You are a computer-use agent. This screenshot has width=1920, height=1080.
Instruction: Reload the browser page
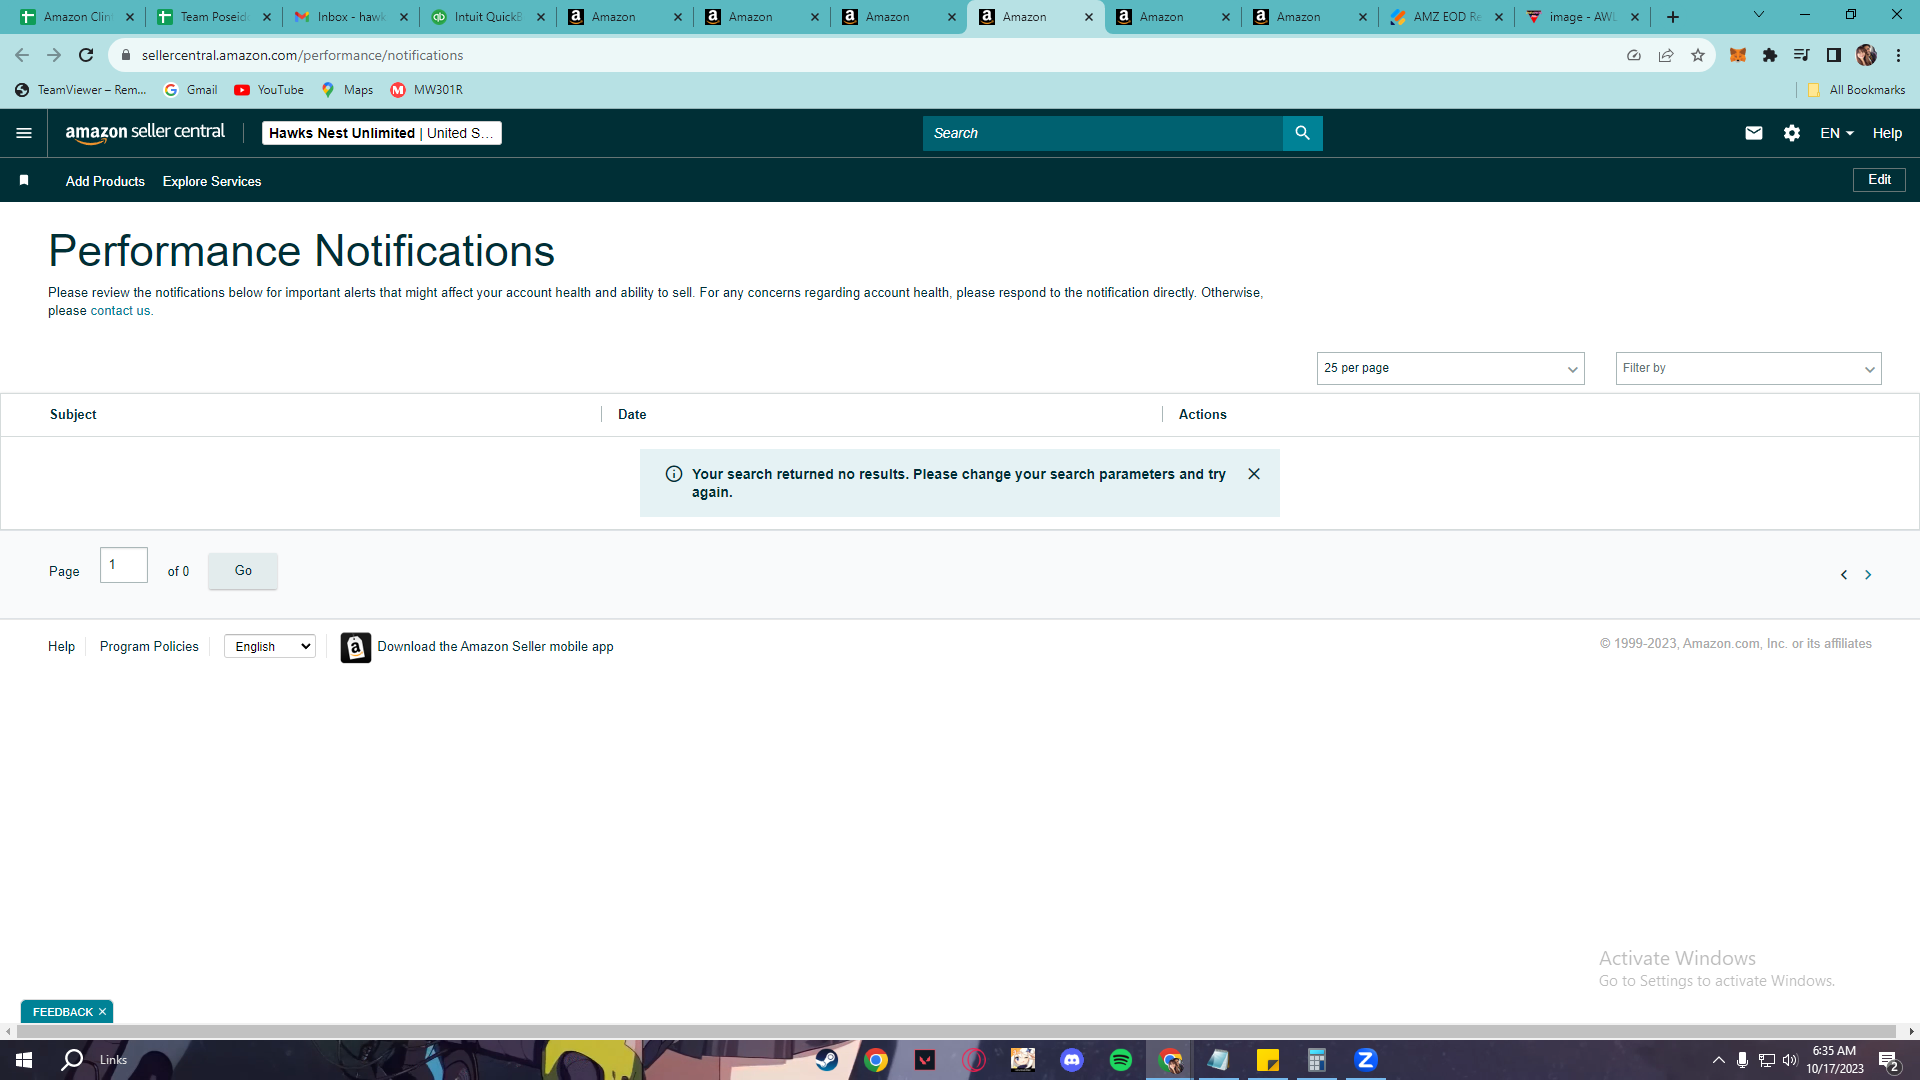tap(86, 55)
